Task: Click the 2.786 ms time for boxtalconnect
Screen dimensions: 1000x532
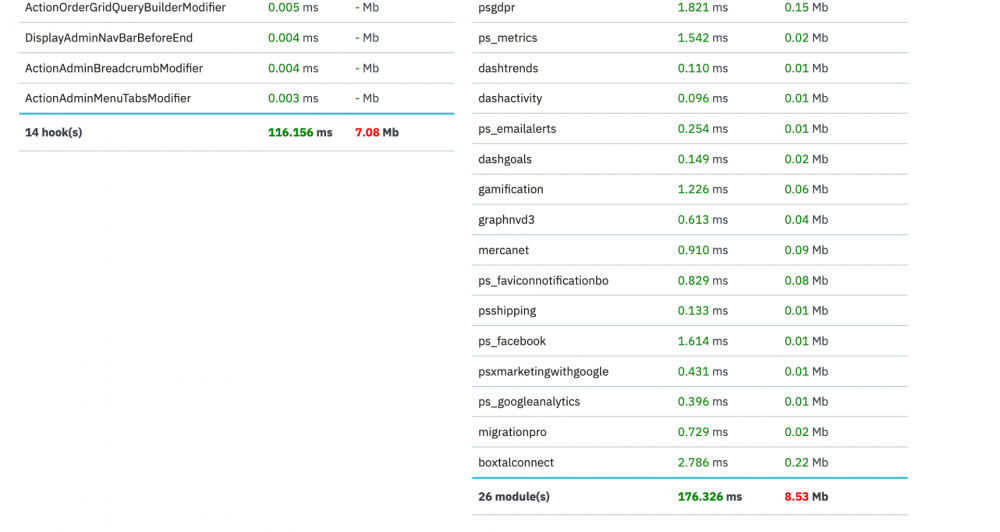Action: click(703, 462)
